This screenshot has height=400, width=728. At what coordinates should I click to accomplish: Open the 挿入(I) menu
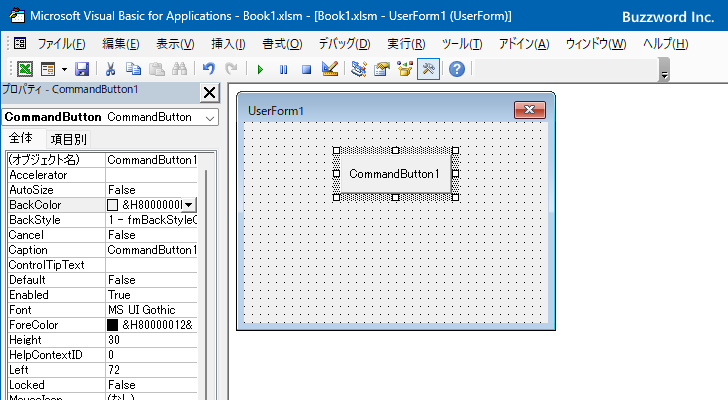point(228,44)
